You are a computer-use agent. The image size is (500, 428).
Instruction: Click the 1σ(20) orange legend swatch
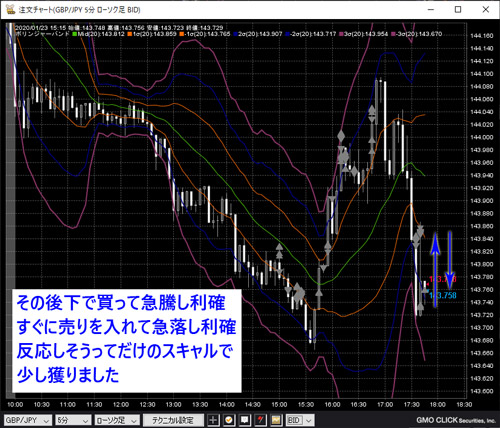click(x=130, y=34)
